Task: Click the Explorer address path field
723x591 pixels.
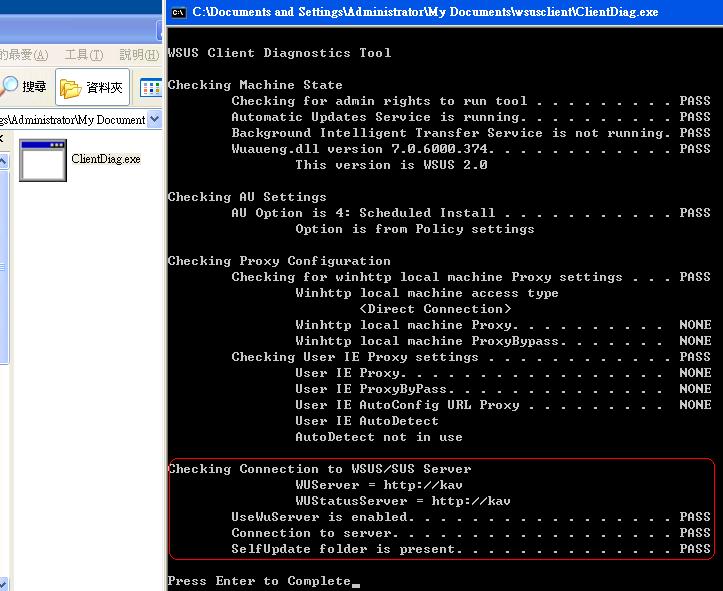Action: click(73, 120)
